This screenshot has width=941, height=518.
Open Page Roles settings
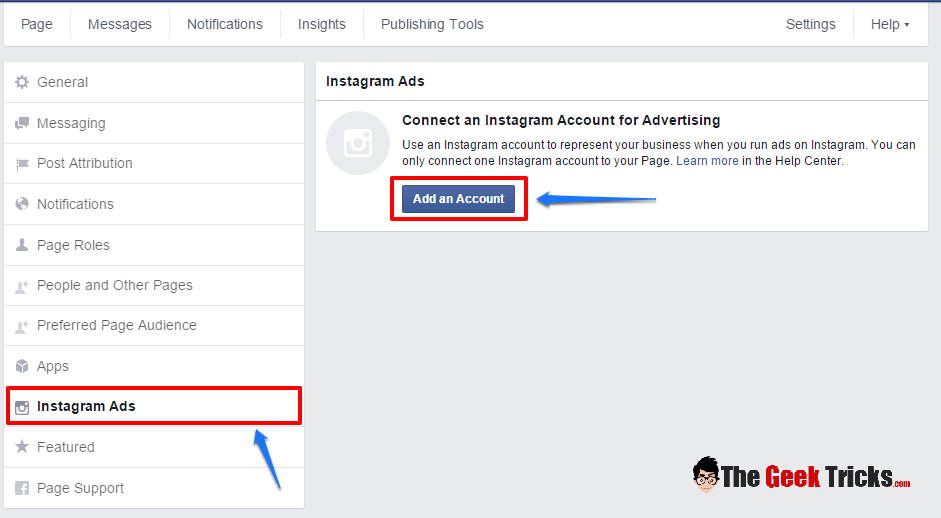(154, 245)
